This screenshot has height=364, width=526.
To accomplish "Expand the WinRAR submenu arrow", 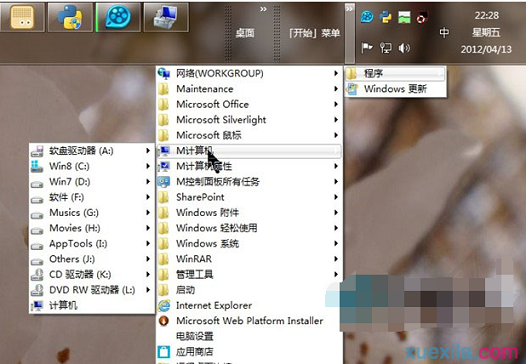I will click(336, 259).
